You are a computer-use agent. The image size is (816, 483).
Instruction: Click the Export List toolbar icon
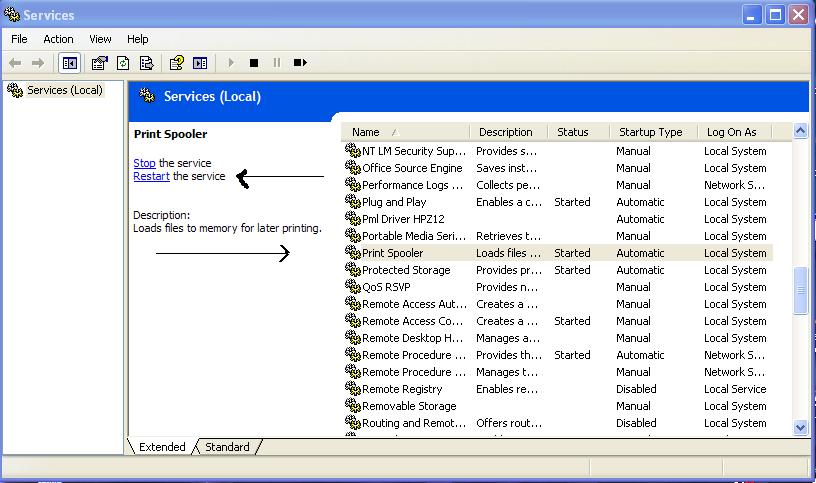click(146, 63)
